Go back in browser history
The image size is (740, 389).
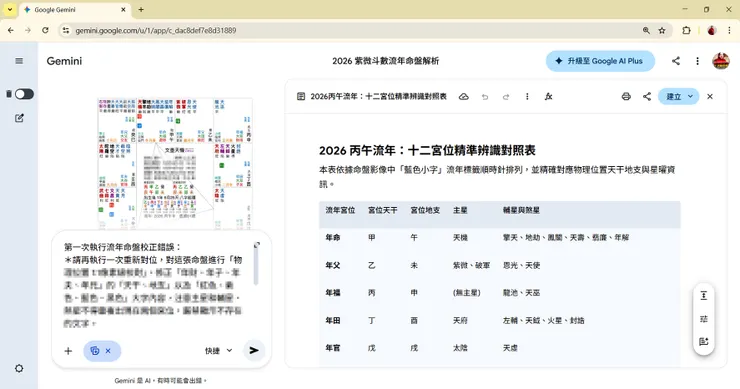[10, 30]
